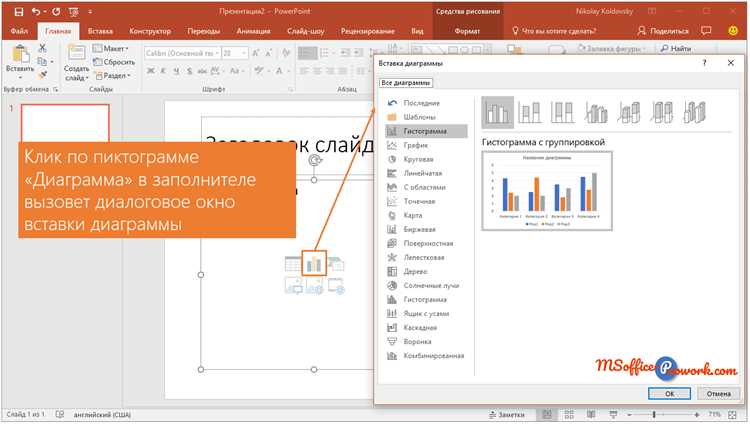
Task: Switch to the Анимация ribbon tab
Action: coord(254,31)
